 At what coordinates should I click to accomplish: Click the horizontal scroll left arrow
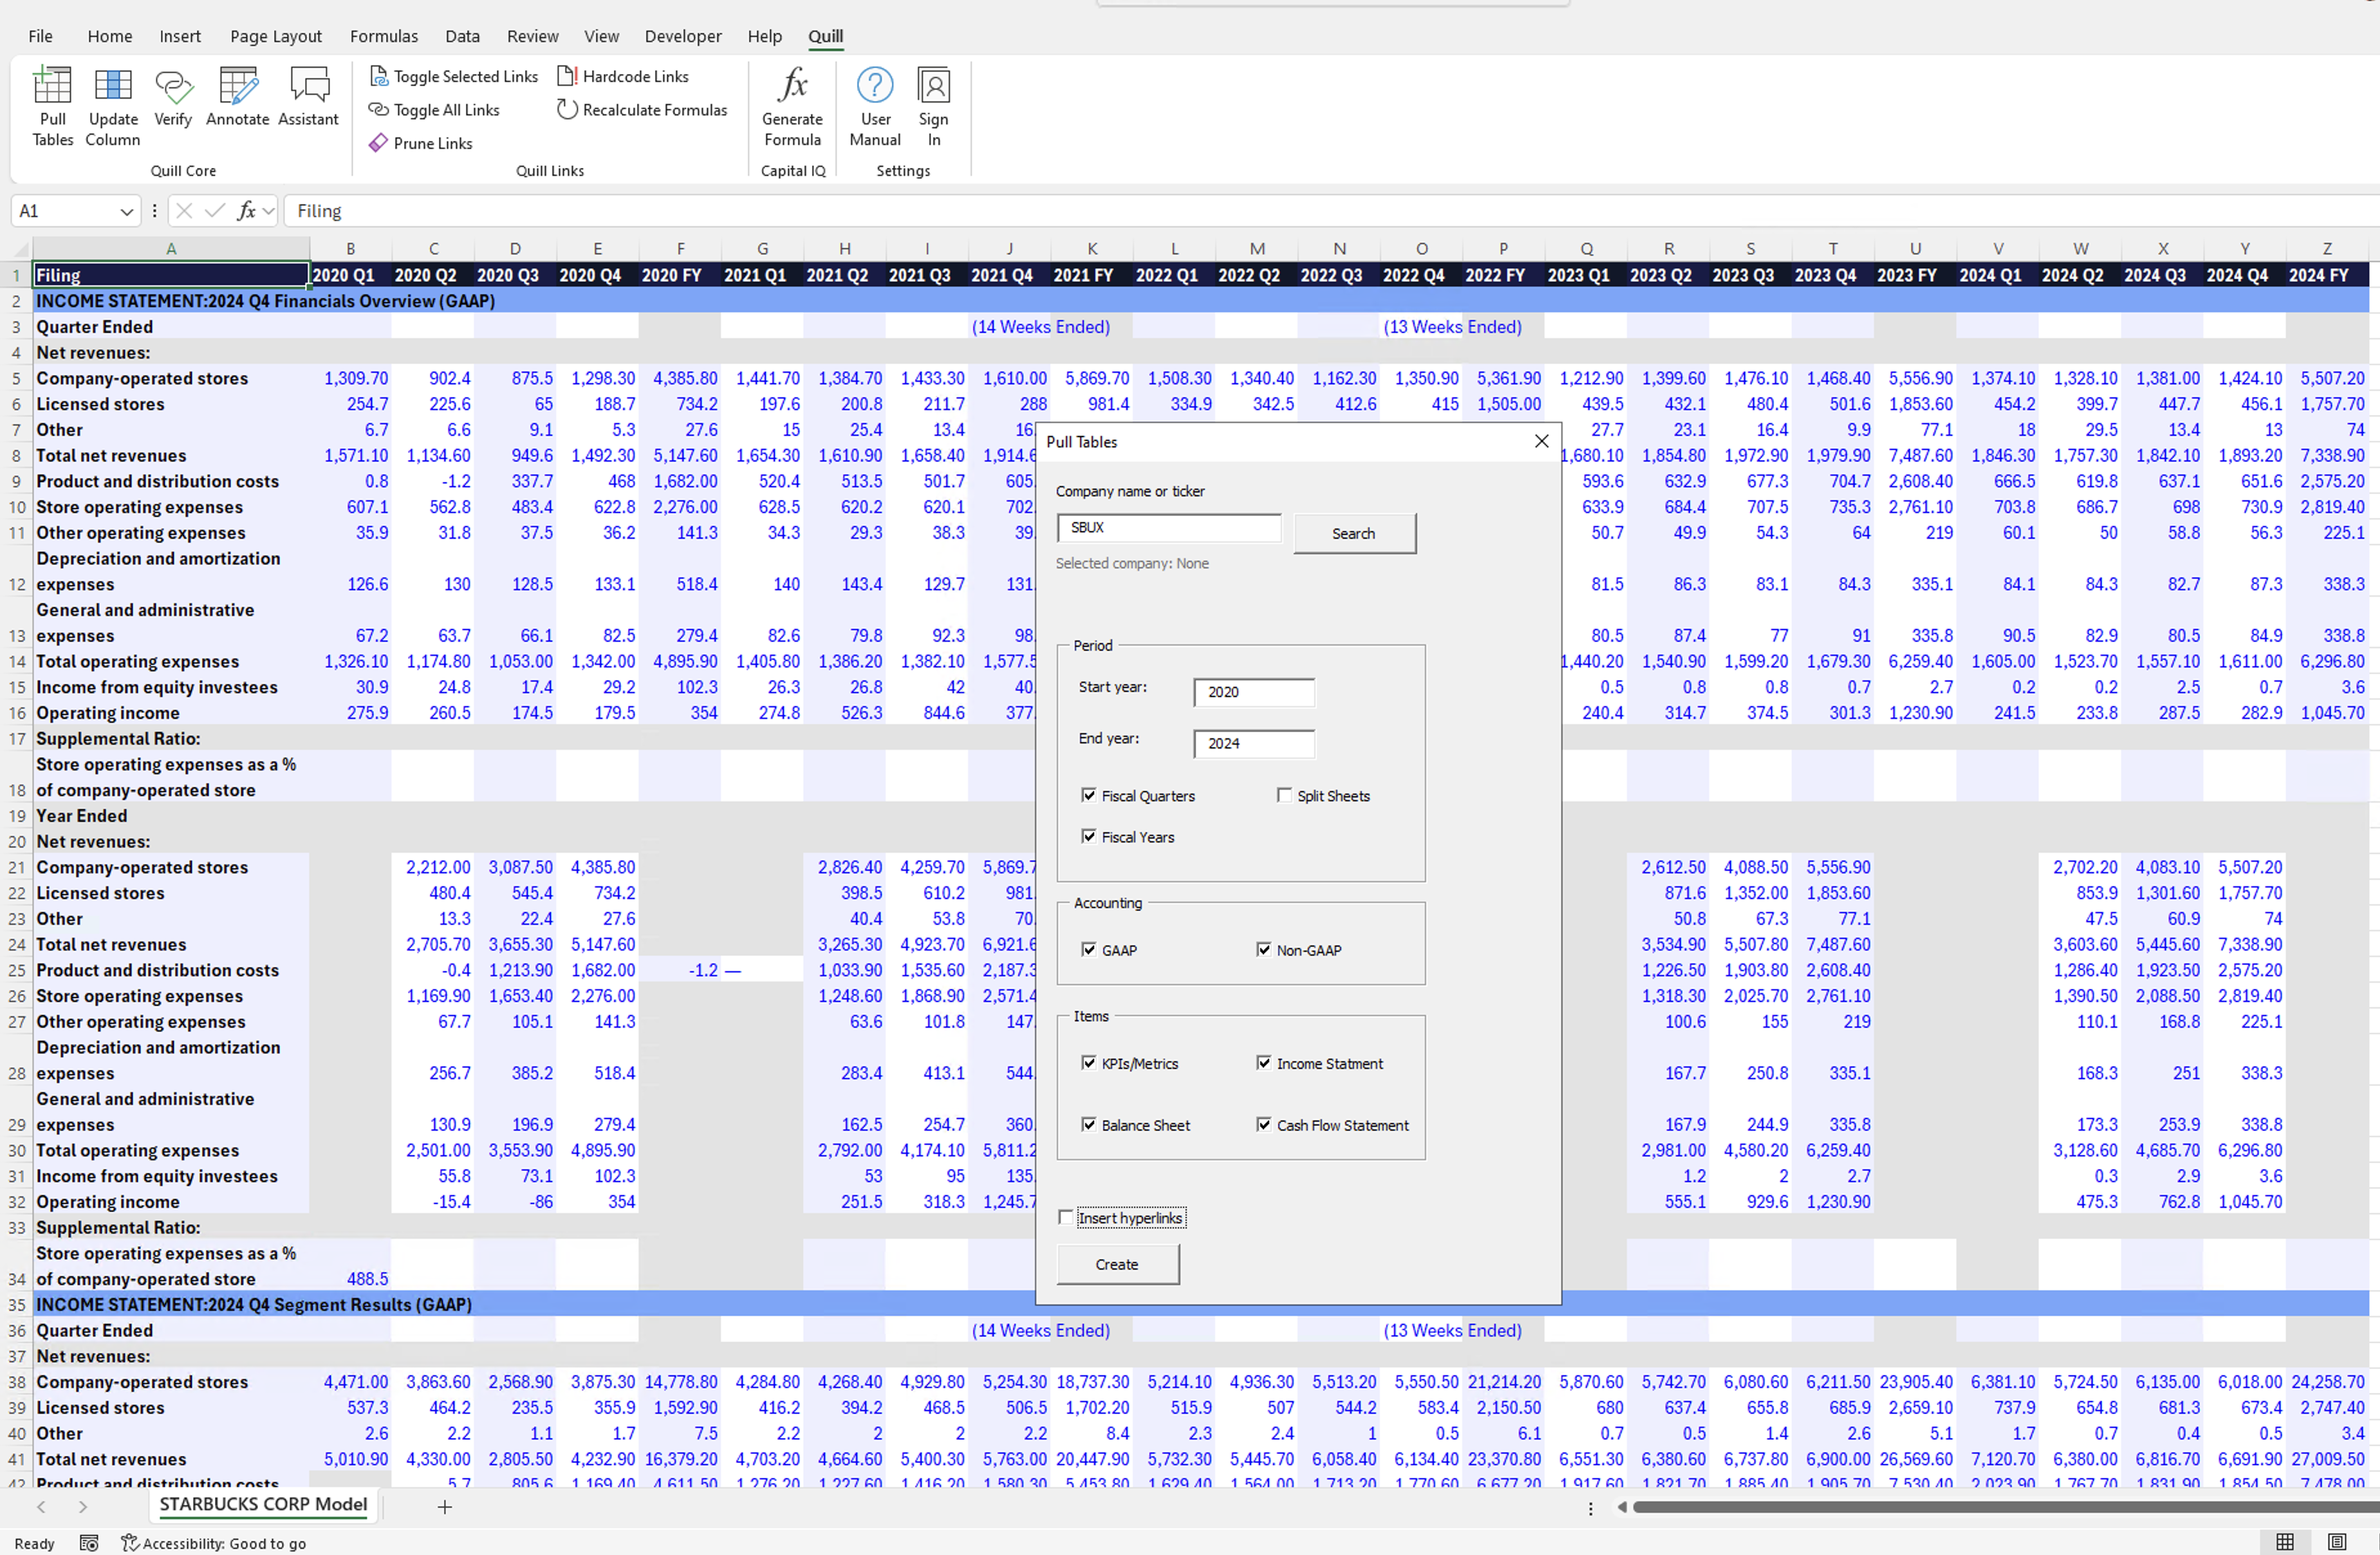pos(1622,1507)
